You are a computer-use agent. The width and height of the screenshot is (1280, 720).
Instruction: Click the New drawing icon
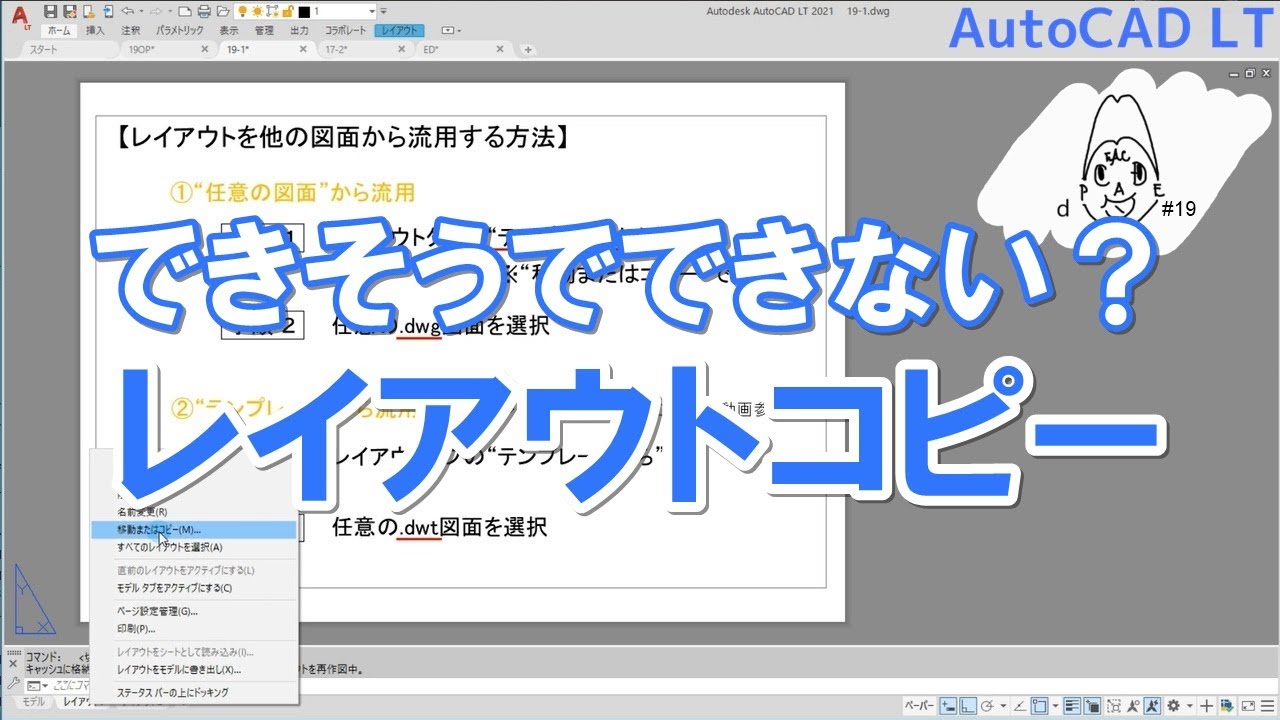[184, 11]
